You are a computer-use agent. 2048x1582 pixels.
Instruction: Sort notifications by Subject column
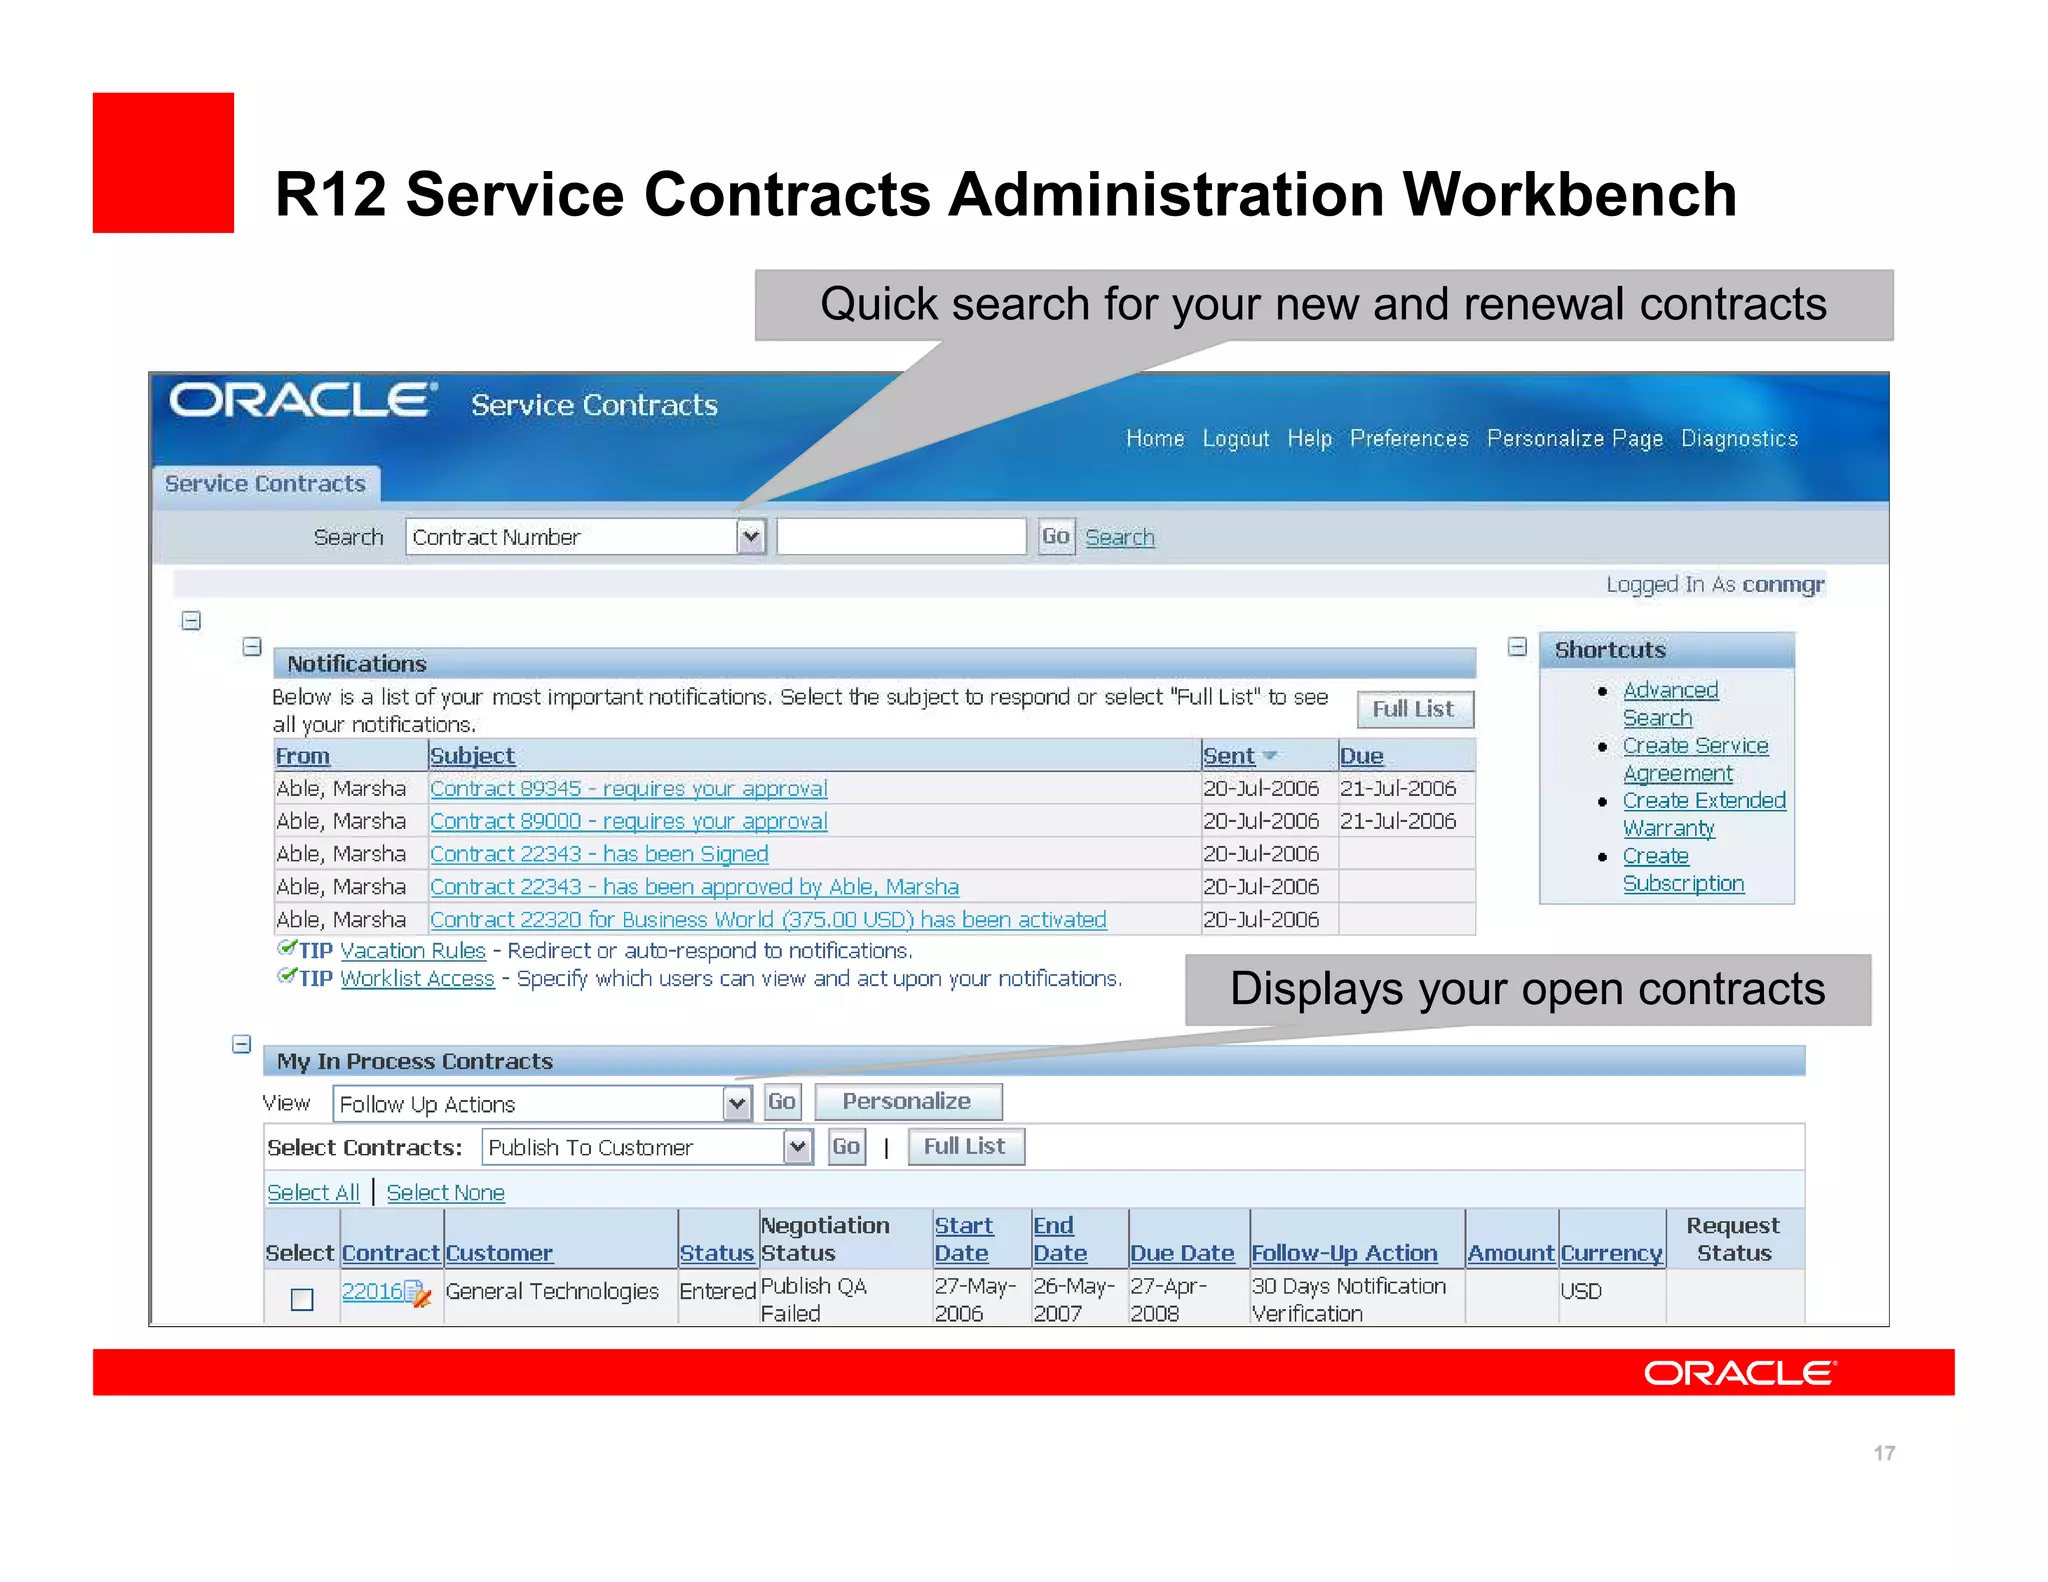click(473, 757)
